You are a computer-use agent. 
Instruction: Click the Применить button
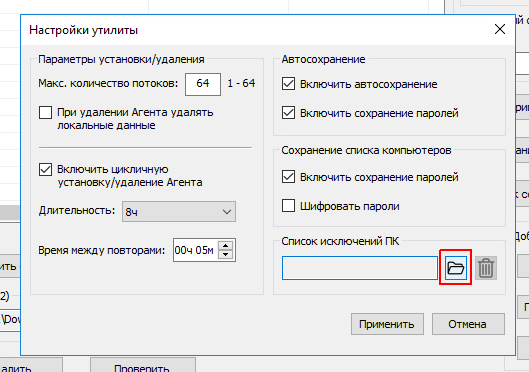click(x=387, y=324)
